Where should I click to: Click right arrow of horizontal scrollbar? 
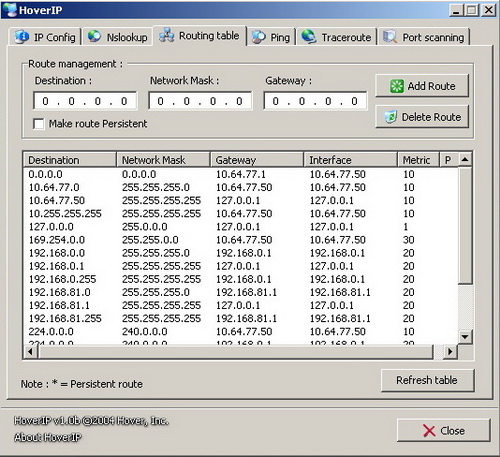coord(450,351)
